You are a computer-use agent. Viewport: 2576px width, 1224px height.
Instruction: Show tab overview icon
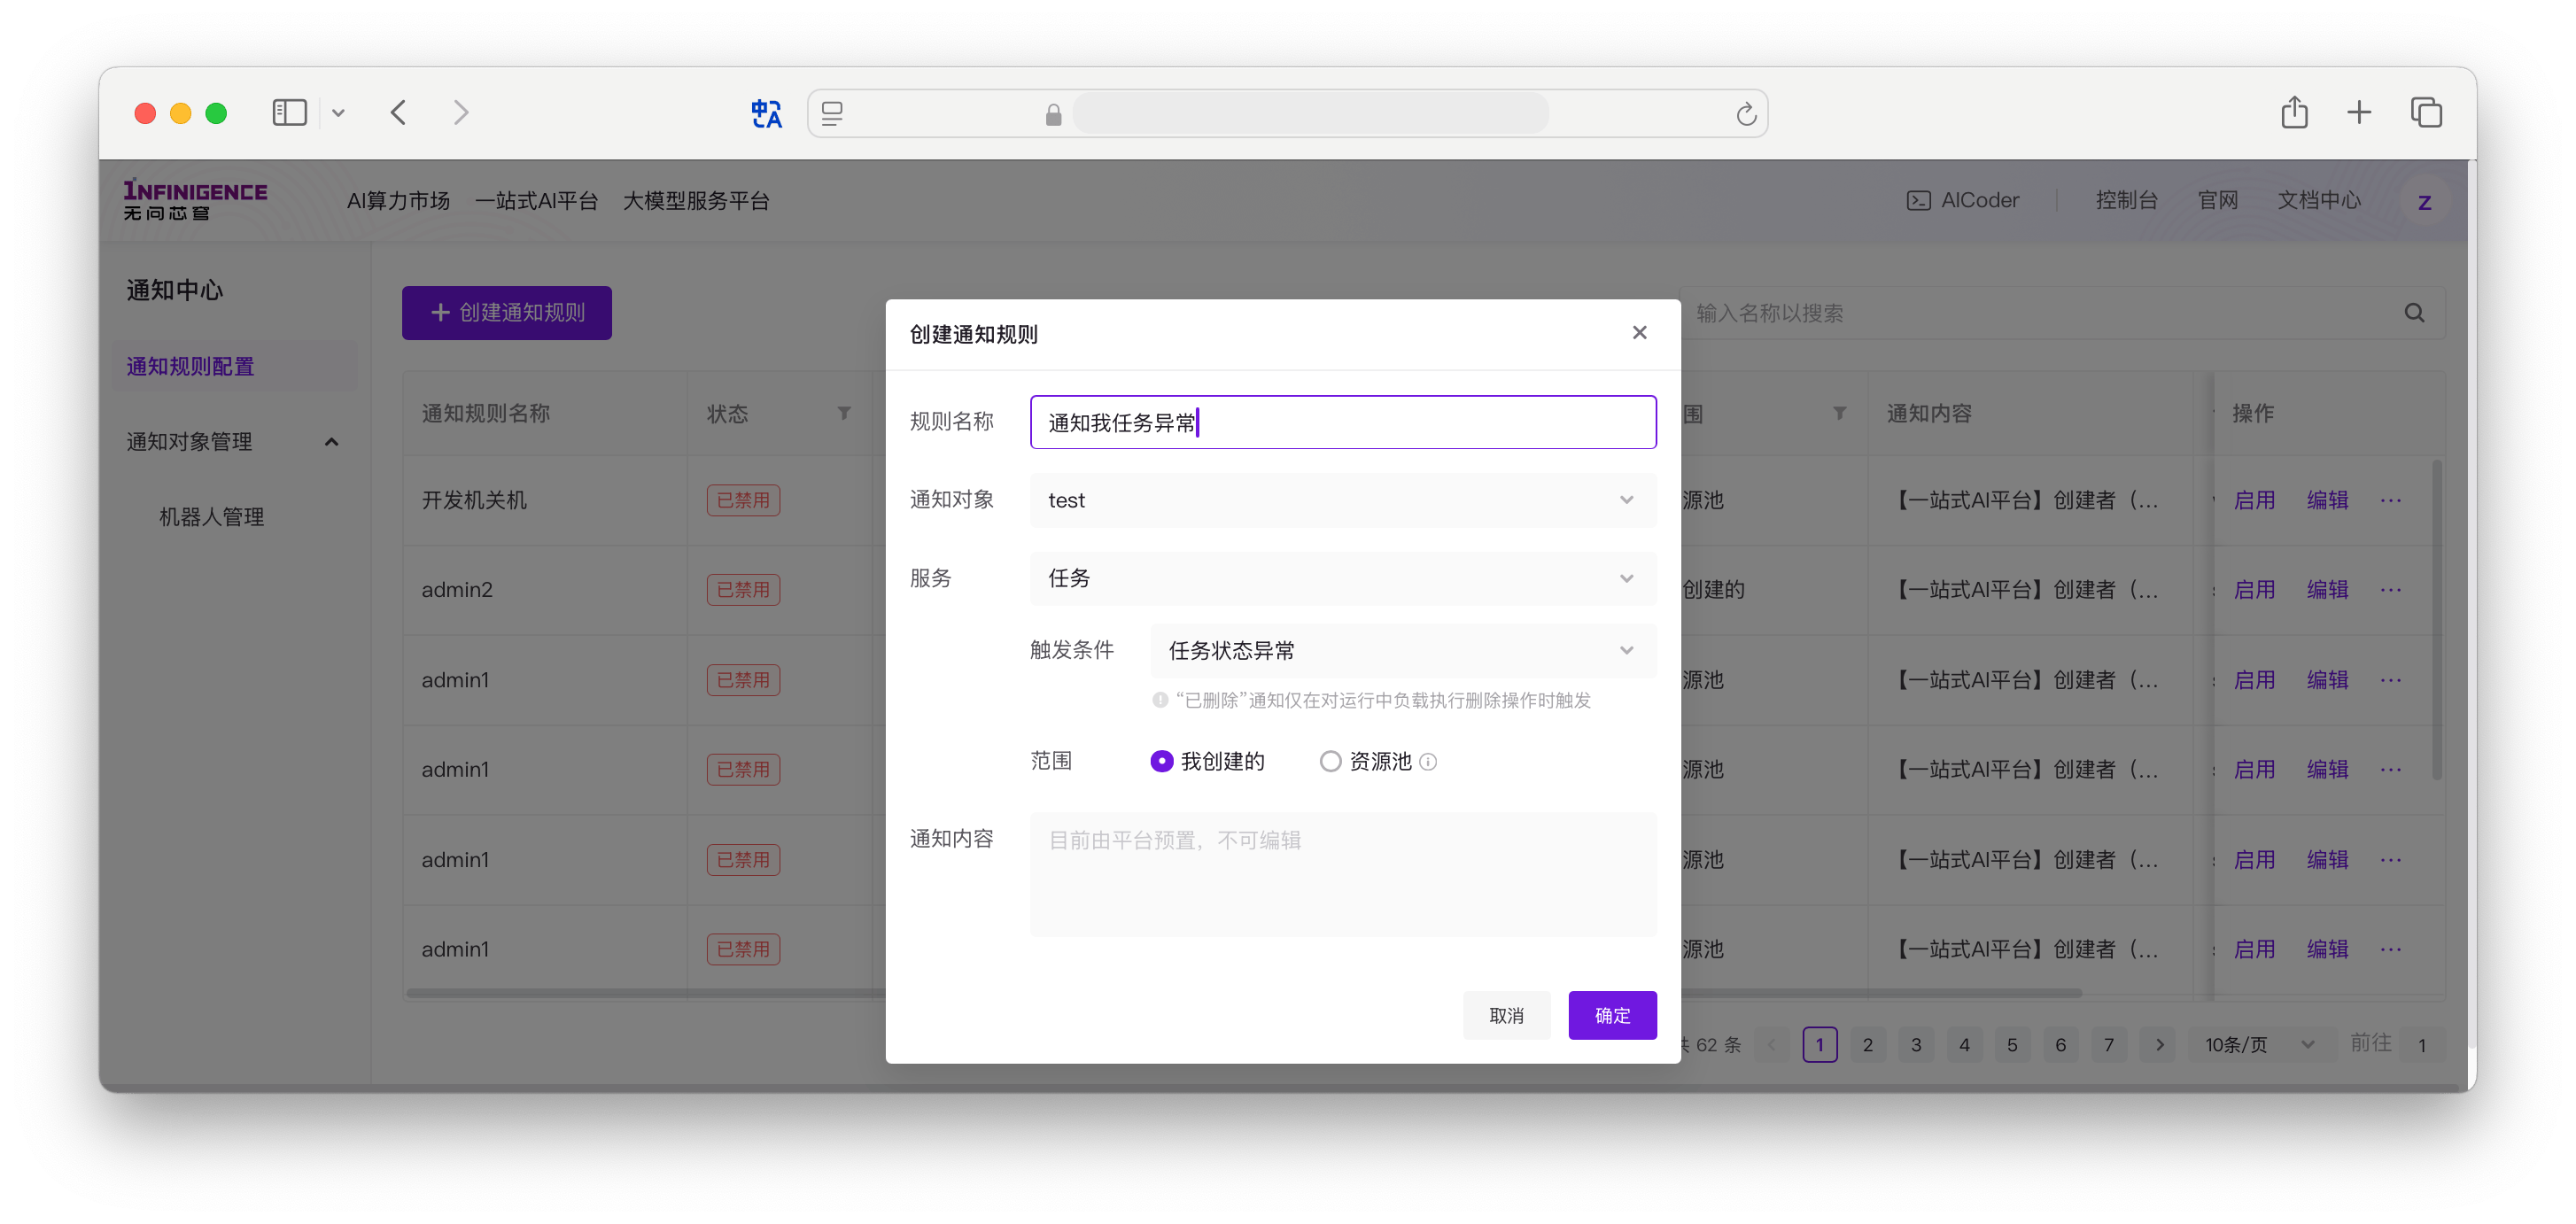point(2426,113)
